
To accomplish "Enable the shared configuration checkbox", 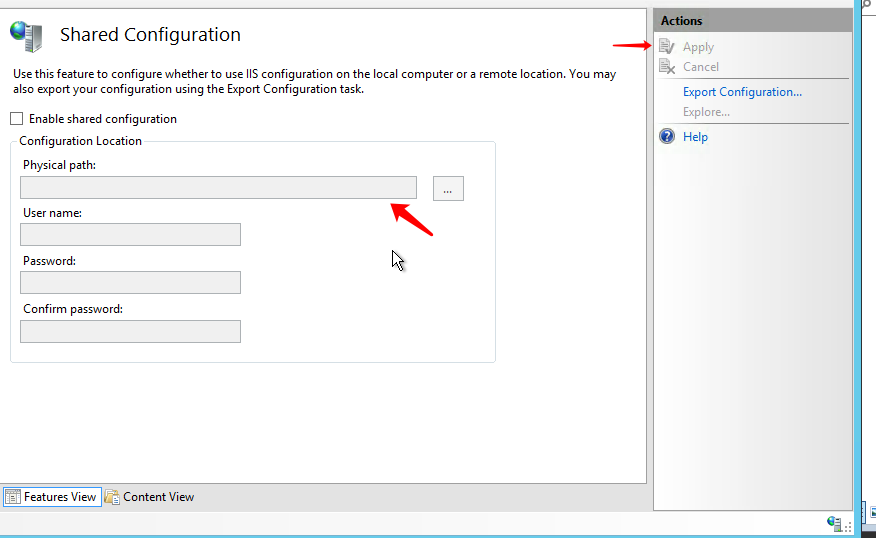I will tap(17, 119).
